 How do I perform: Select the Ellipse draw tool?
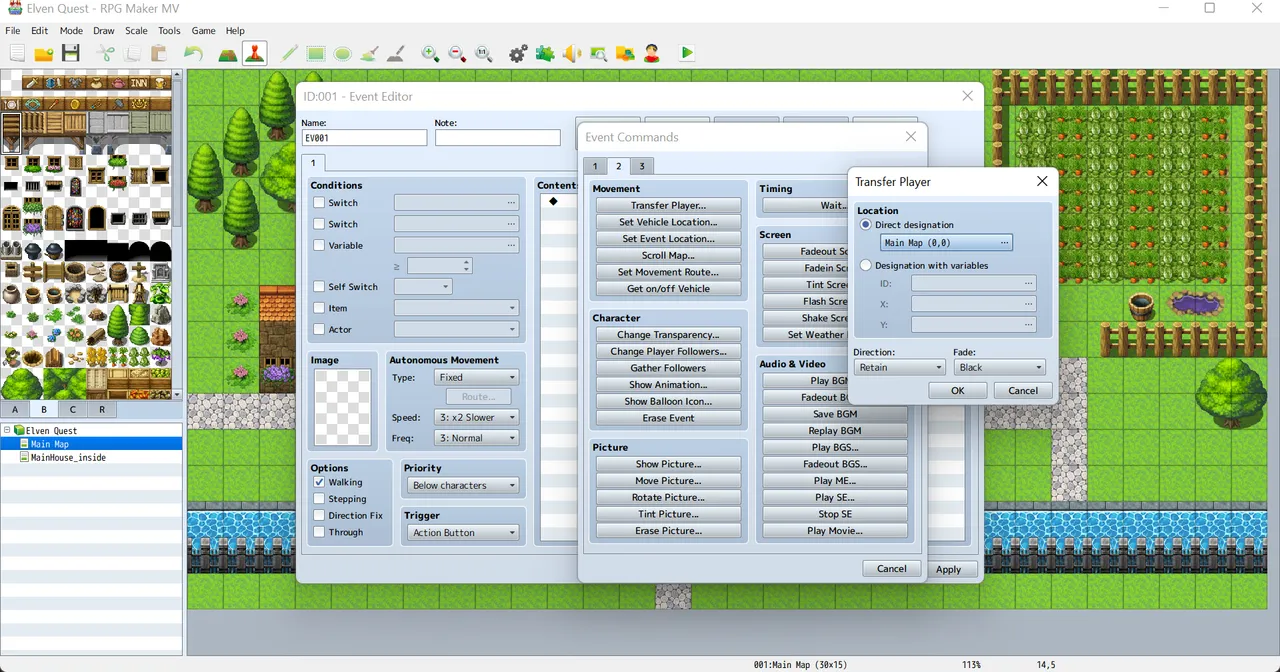pos(342,54)
